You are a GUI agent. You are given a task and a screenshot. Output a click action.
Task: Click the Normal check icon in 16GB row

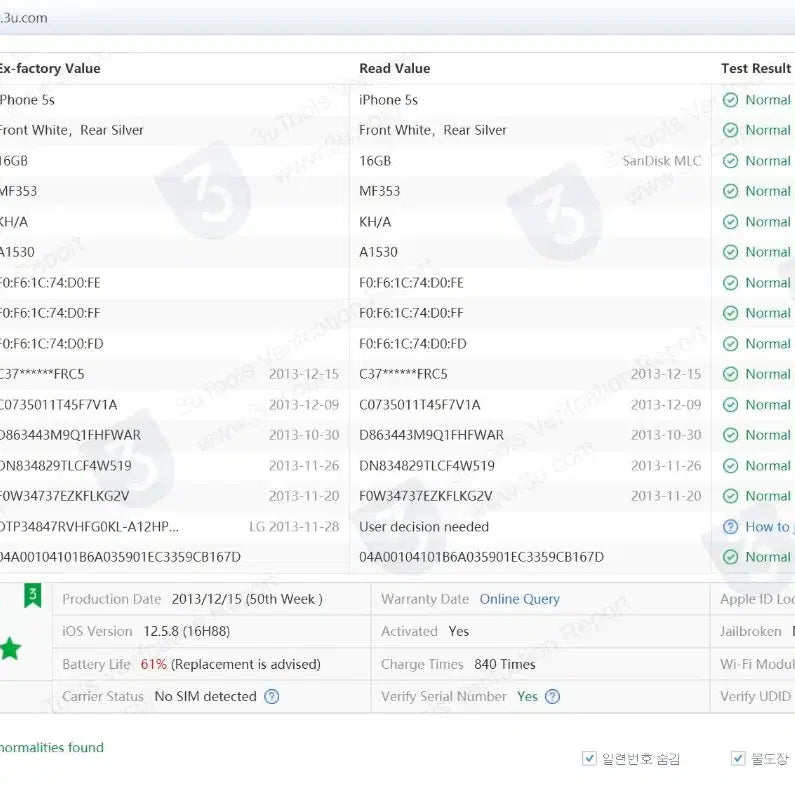point(730,161)
